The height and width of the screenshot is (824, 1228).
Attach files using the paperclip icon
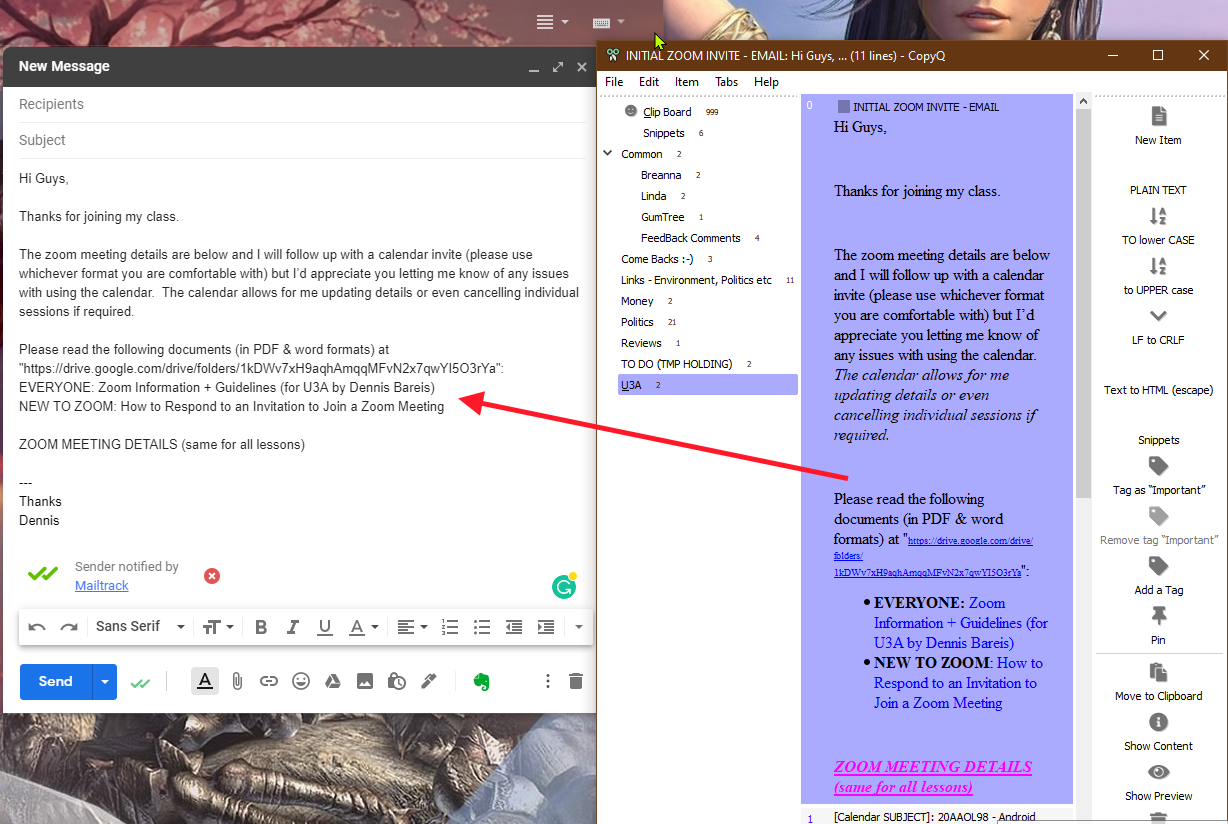237,681
